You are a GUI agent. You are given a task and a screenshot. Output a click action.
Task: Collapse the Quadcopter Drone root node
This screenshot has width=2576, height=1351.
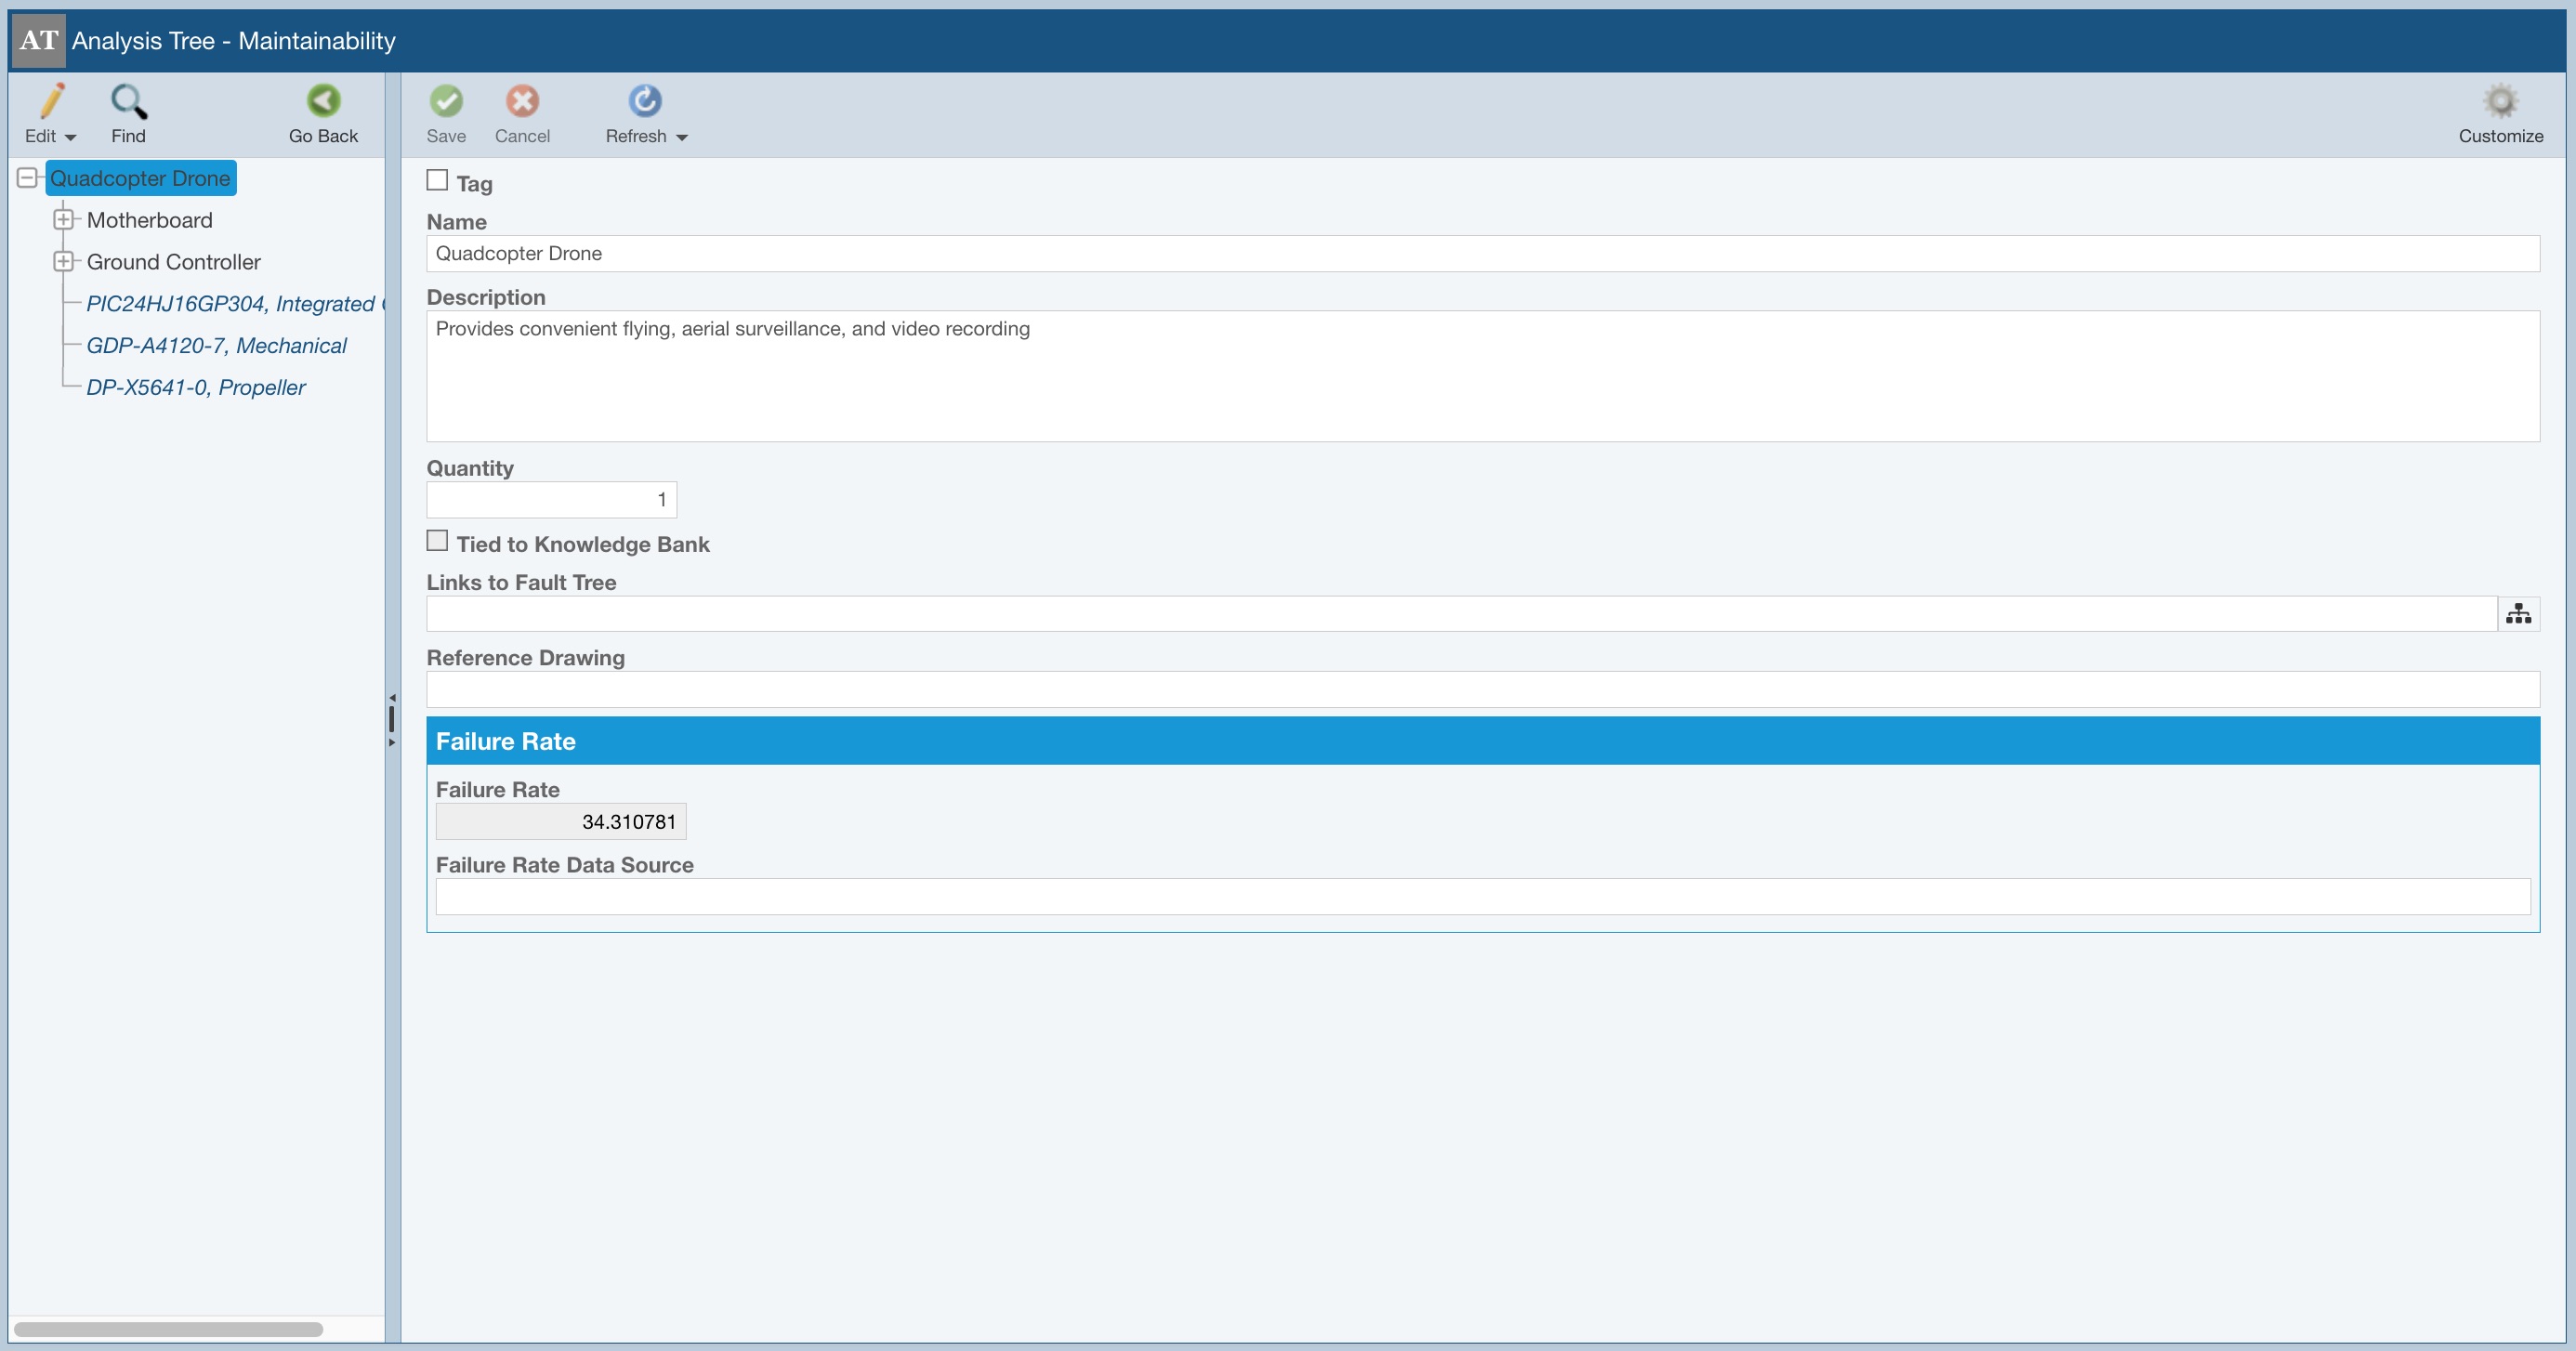pos(27,178)
